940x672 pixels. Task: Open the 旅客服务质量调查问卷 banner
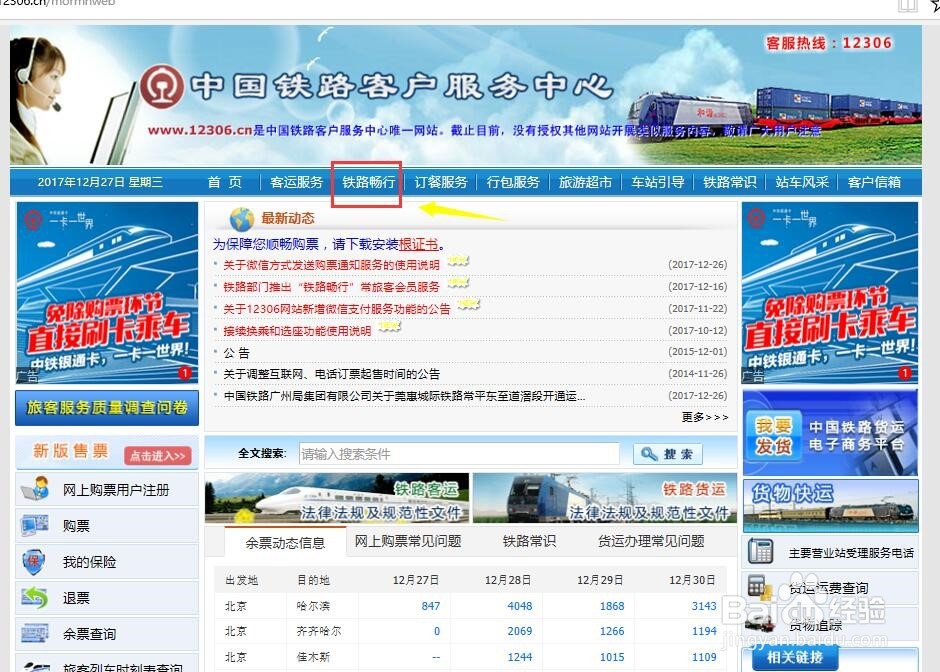tap(107, 408)
